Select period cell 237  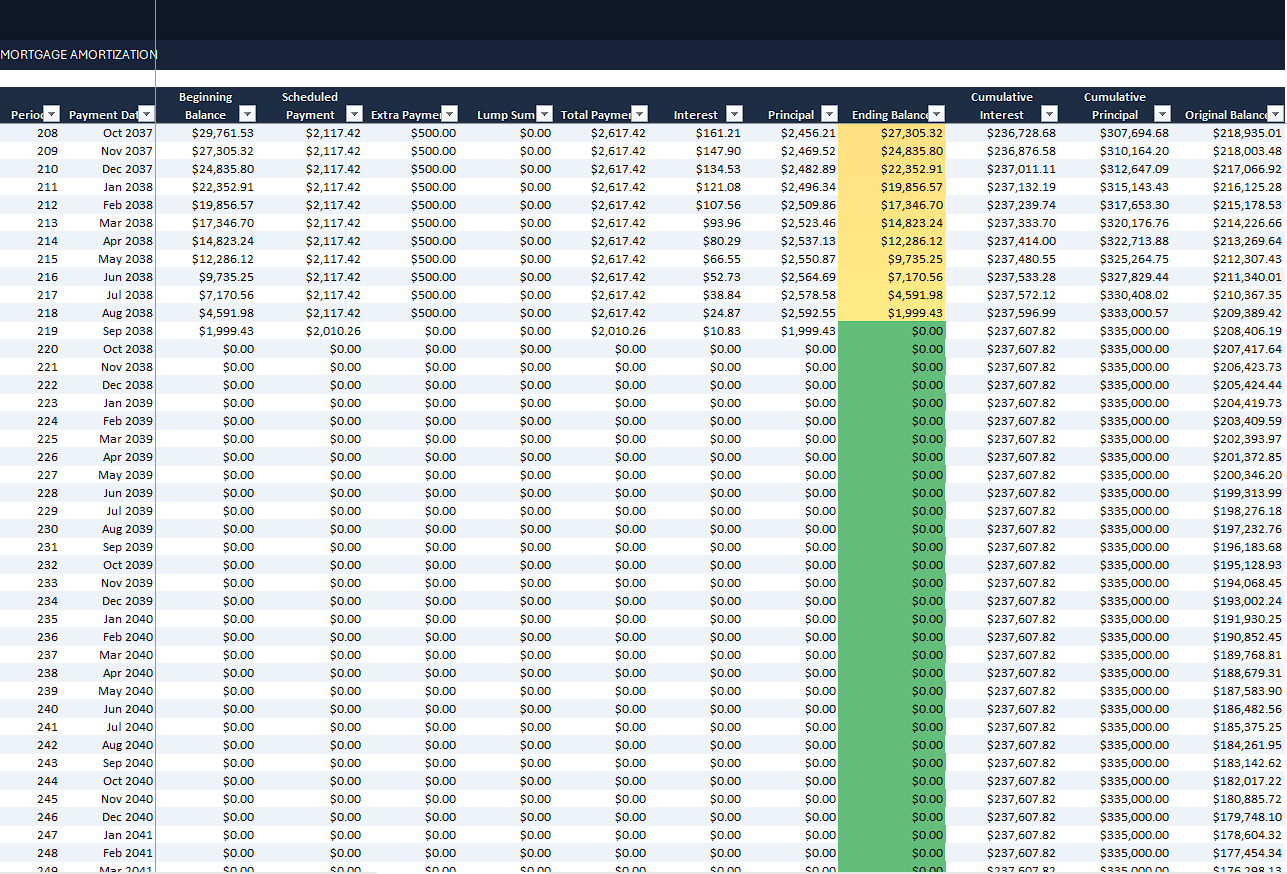coord(47,655)
